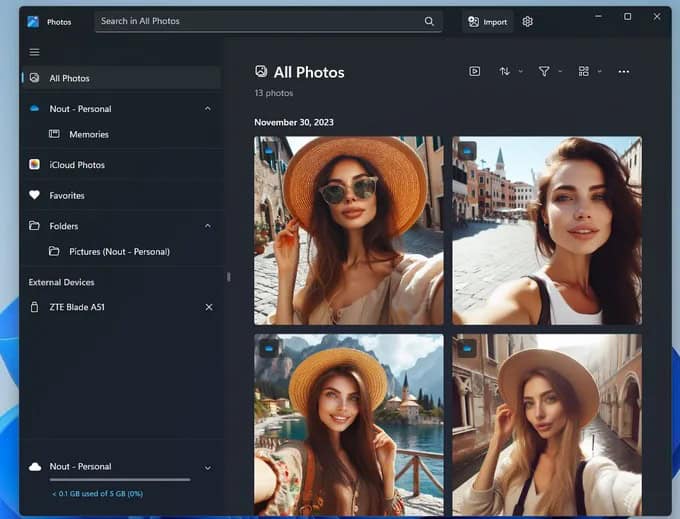Screen dimensions: 680x519
Task: Open selfie photo by the mountain lake
Action: pos(349,424)
